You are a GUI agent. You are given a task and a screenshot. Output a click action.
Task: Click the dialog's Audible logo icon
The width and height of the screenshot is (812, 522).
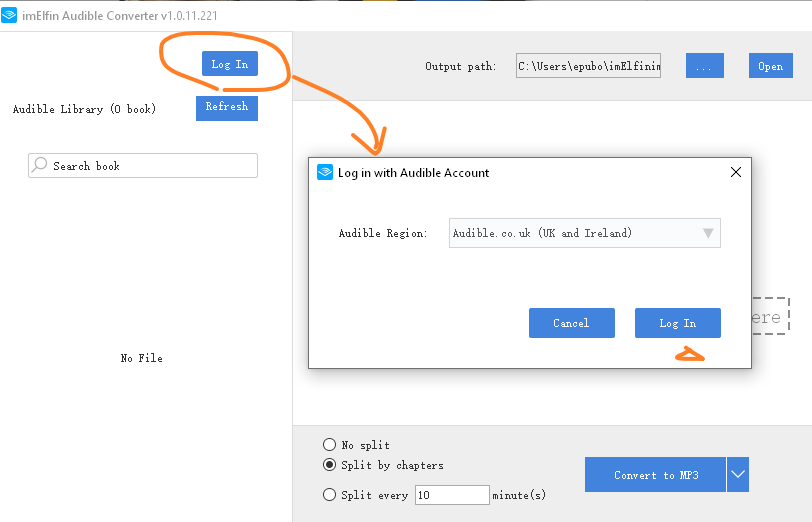325,172
